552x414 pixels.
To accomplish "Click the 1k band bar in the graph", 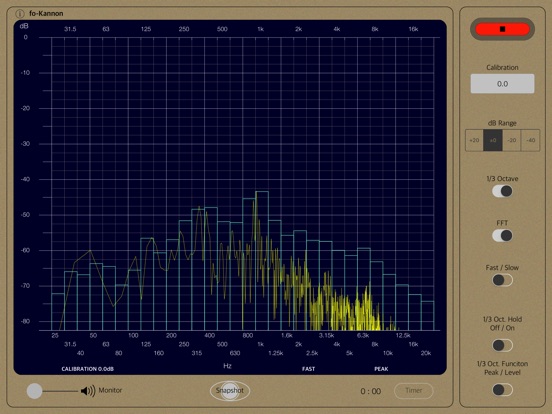I will click(x=262, y=261).
